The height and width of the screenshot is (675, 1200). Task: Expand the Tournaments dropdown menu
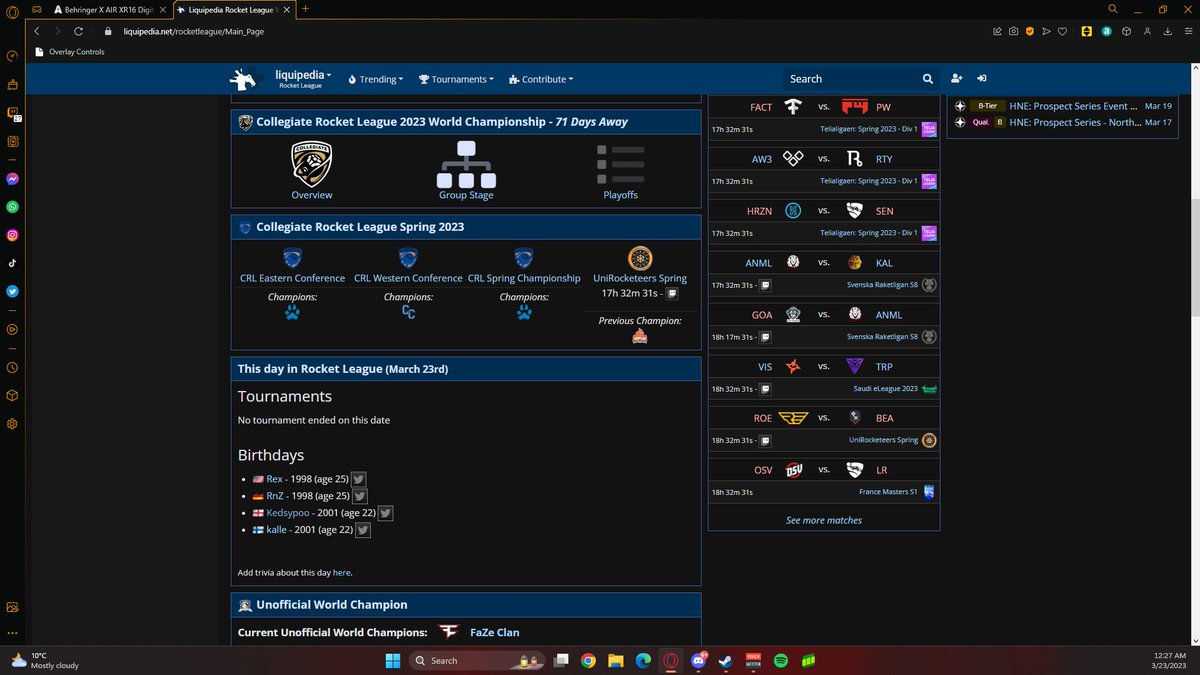456,79
